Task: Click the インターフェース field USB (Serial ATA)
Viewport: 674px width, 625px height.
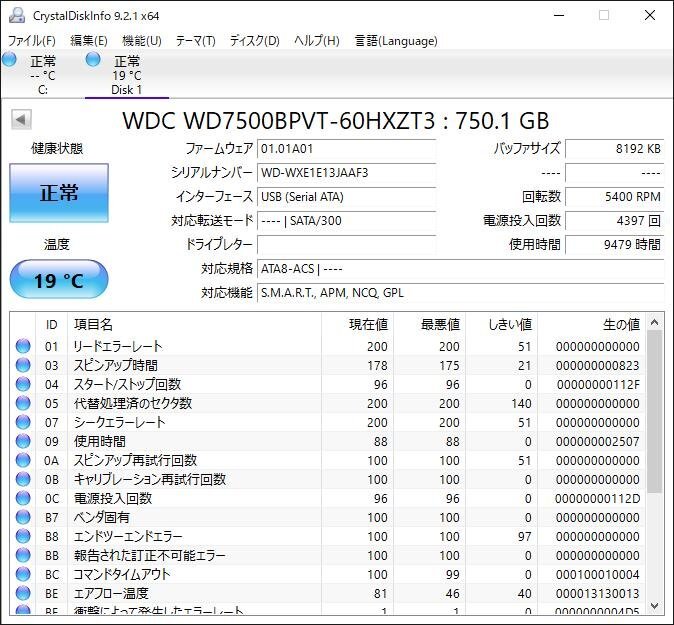Action: pos(346,197)
